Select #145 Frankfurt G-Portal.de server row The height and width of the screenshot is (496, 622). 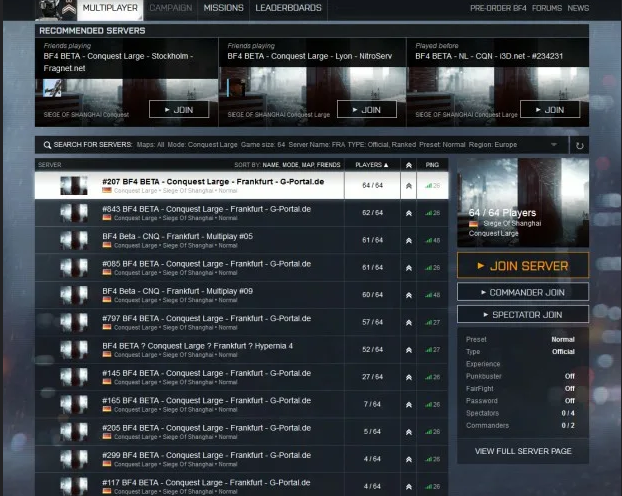point(242,377)
